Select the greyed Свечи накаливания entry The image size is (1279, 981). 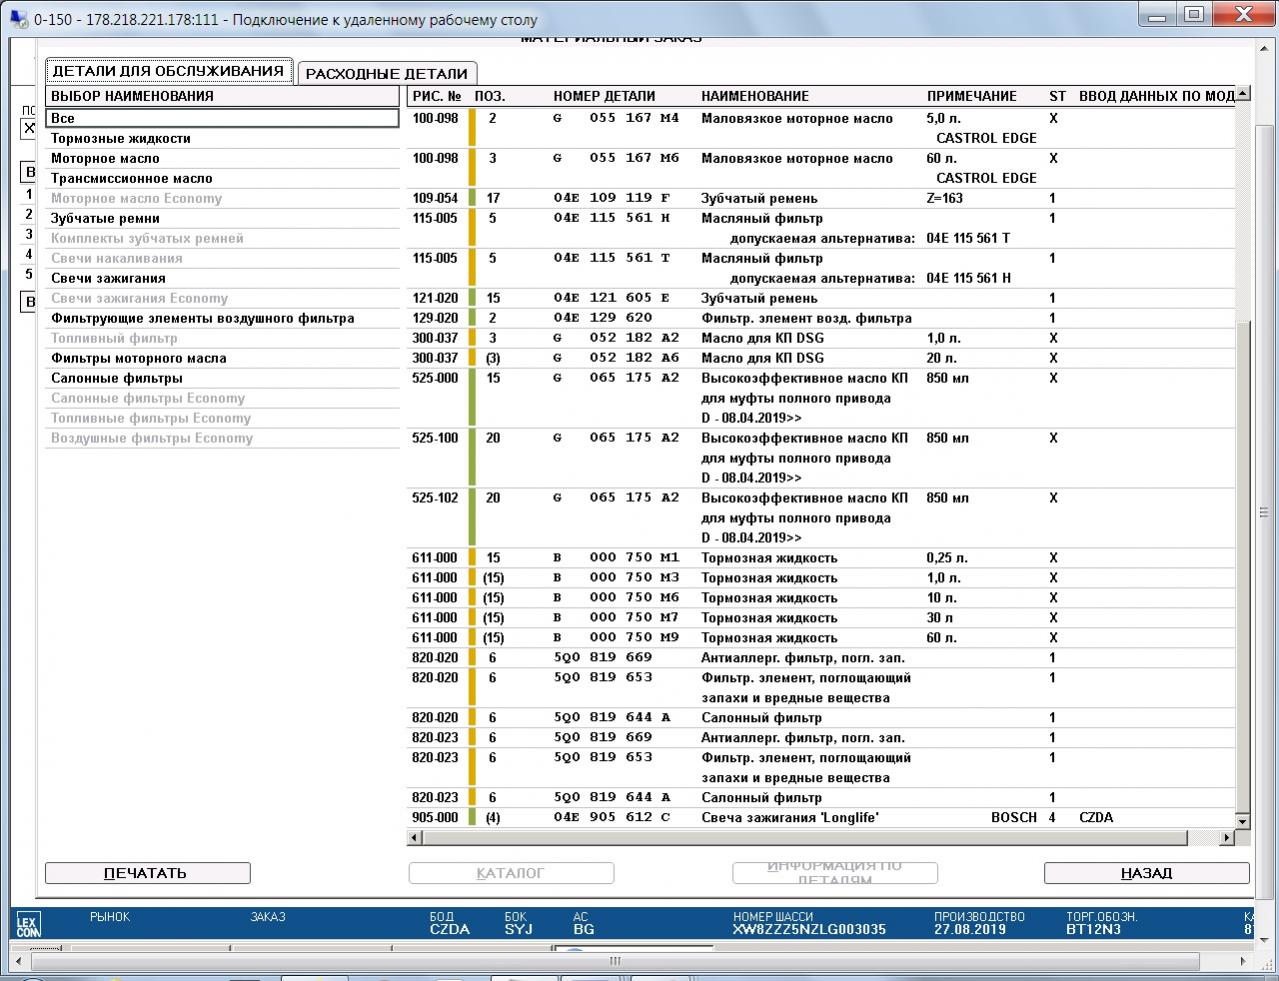click(222, 258)
